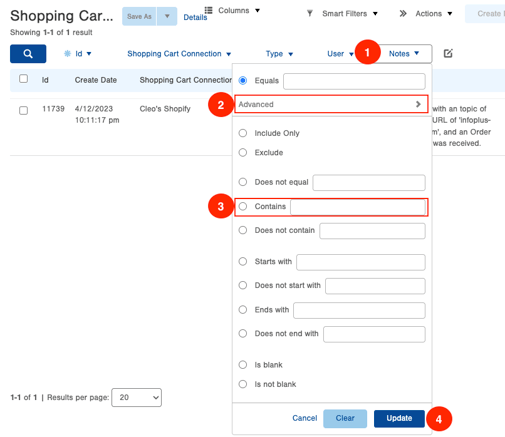Select the Starts with radio button

click(x=243, y=261)
